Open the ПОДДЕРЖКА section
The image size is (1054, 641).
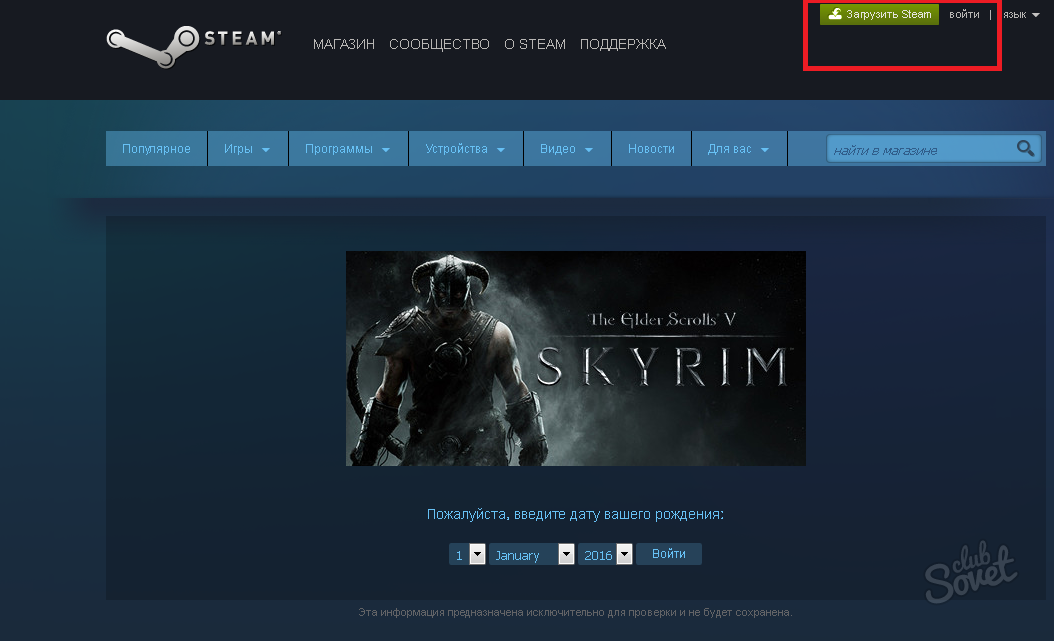point(622,44)
